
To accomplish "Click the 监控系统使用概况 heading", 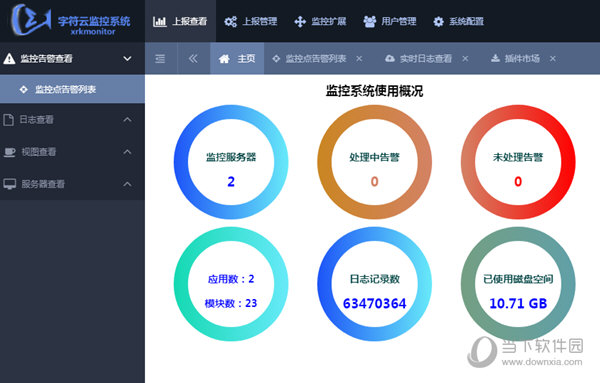I will (375, 91).
